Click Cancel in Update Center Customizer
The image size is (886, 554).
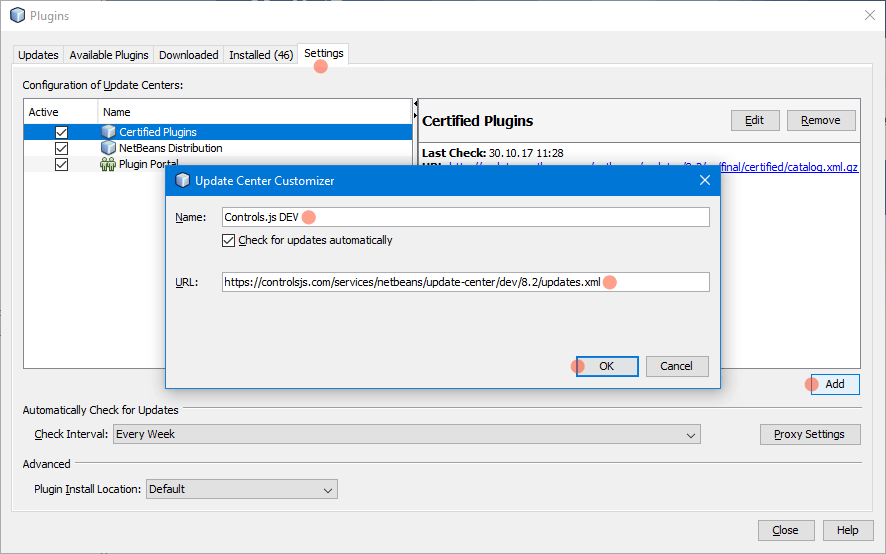point(677,366)
